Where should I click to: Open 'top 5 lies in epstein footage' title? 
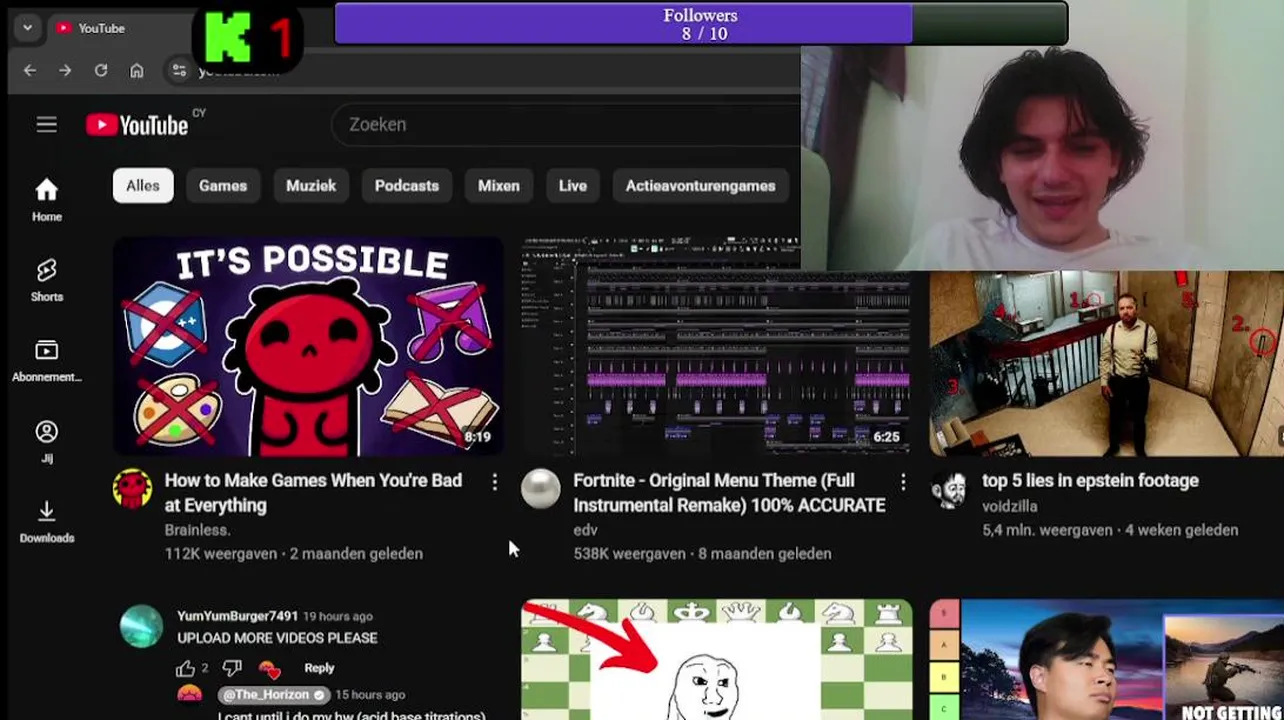pyautogui.click(x=1090, y=481)
